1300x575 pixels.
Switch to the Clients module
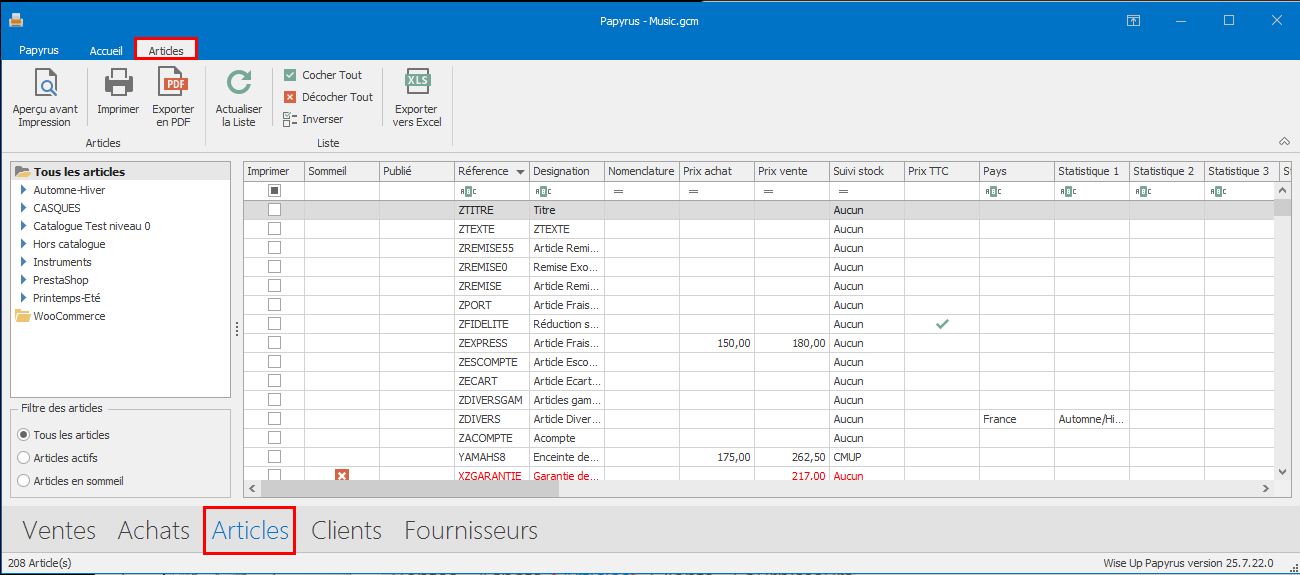pyautogui.click(x=346, y=531)
